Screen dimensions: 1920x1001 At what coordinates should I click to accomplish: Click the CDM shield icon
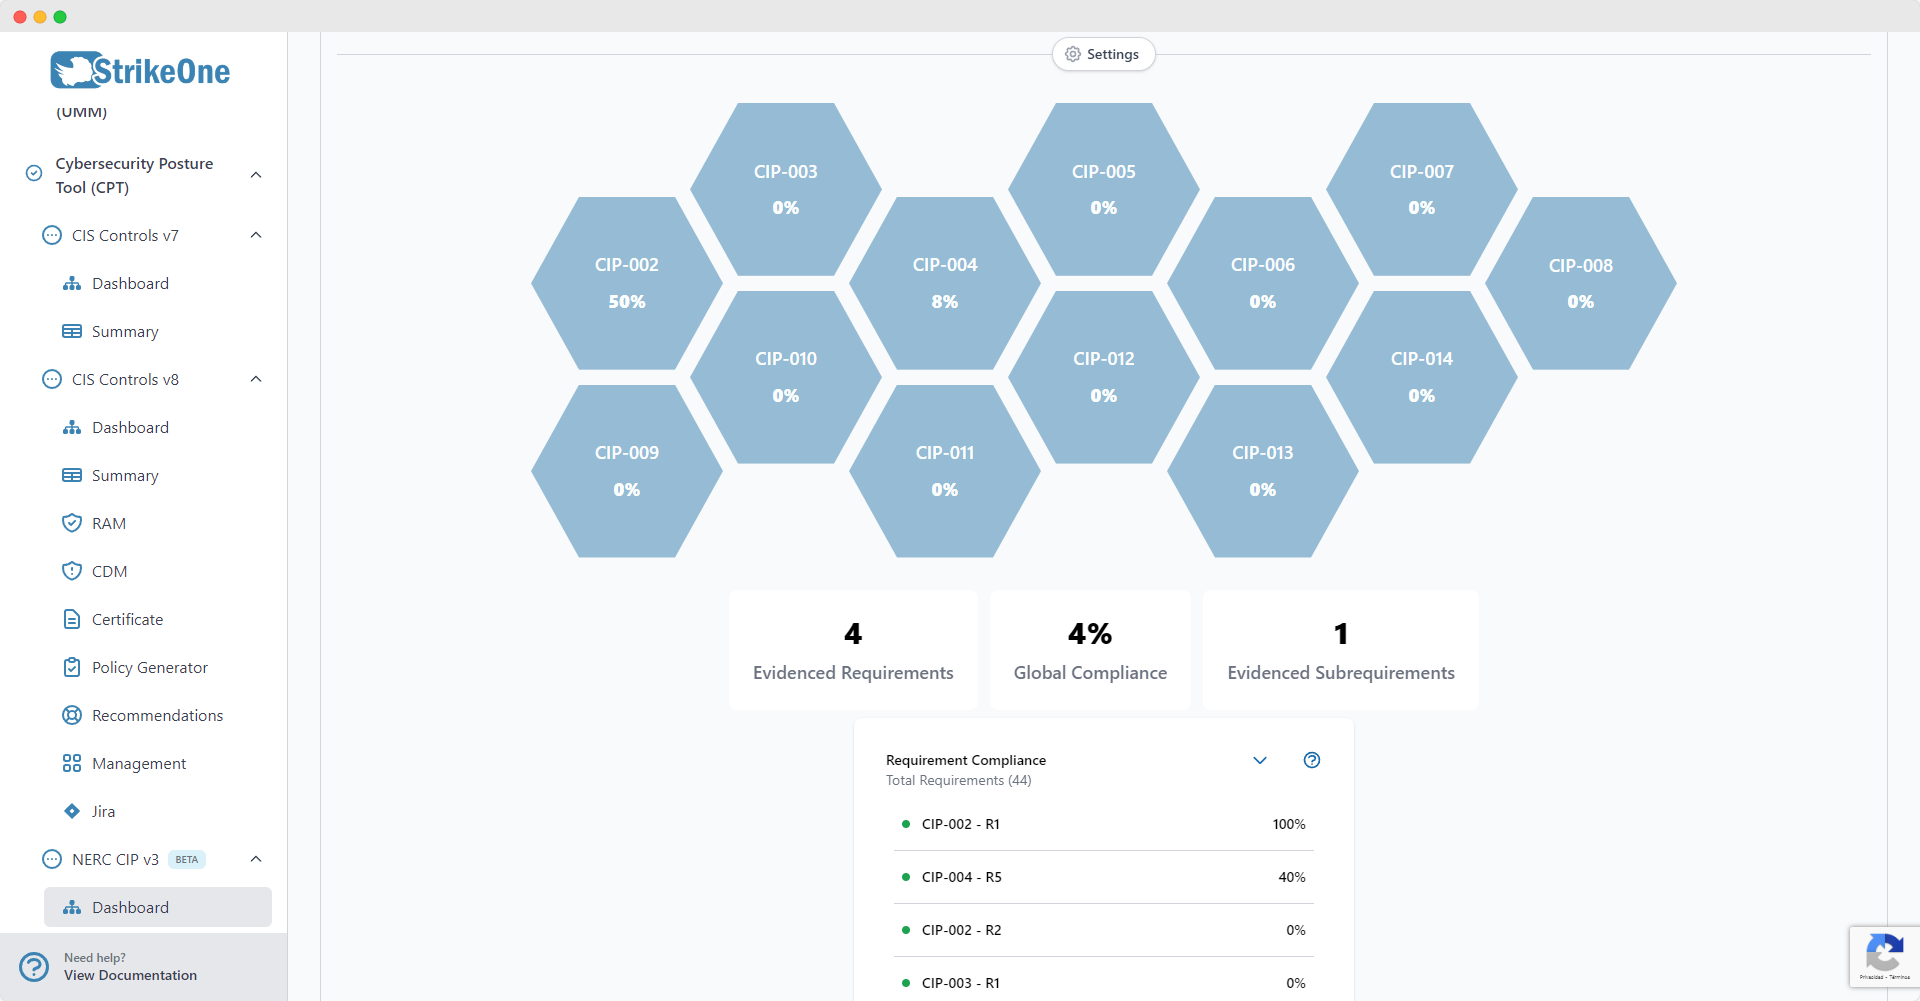pyautogui.click(x=72, y=571)
